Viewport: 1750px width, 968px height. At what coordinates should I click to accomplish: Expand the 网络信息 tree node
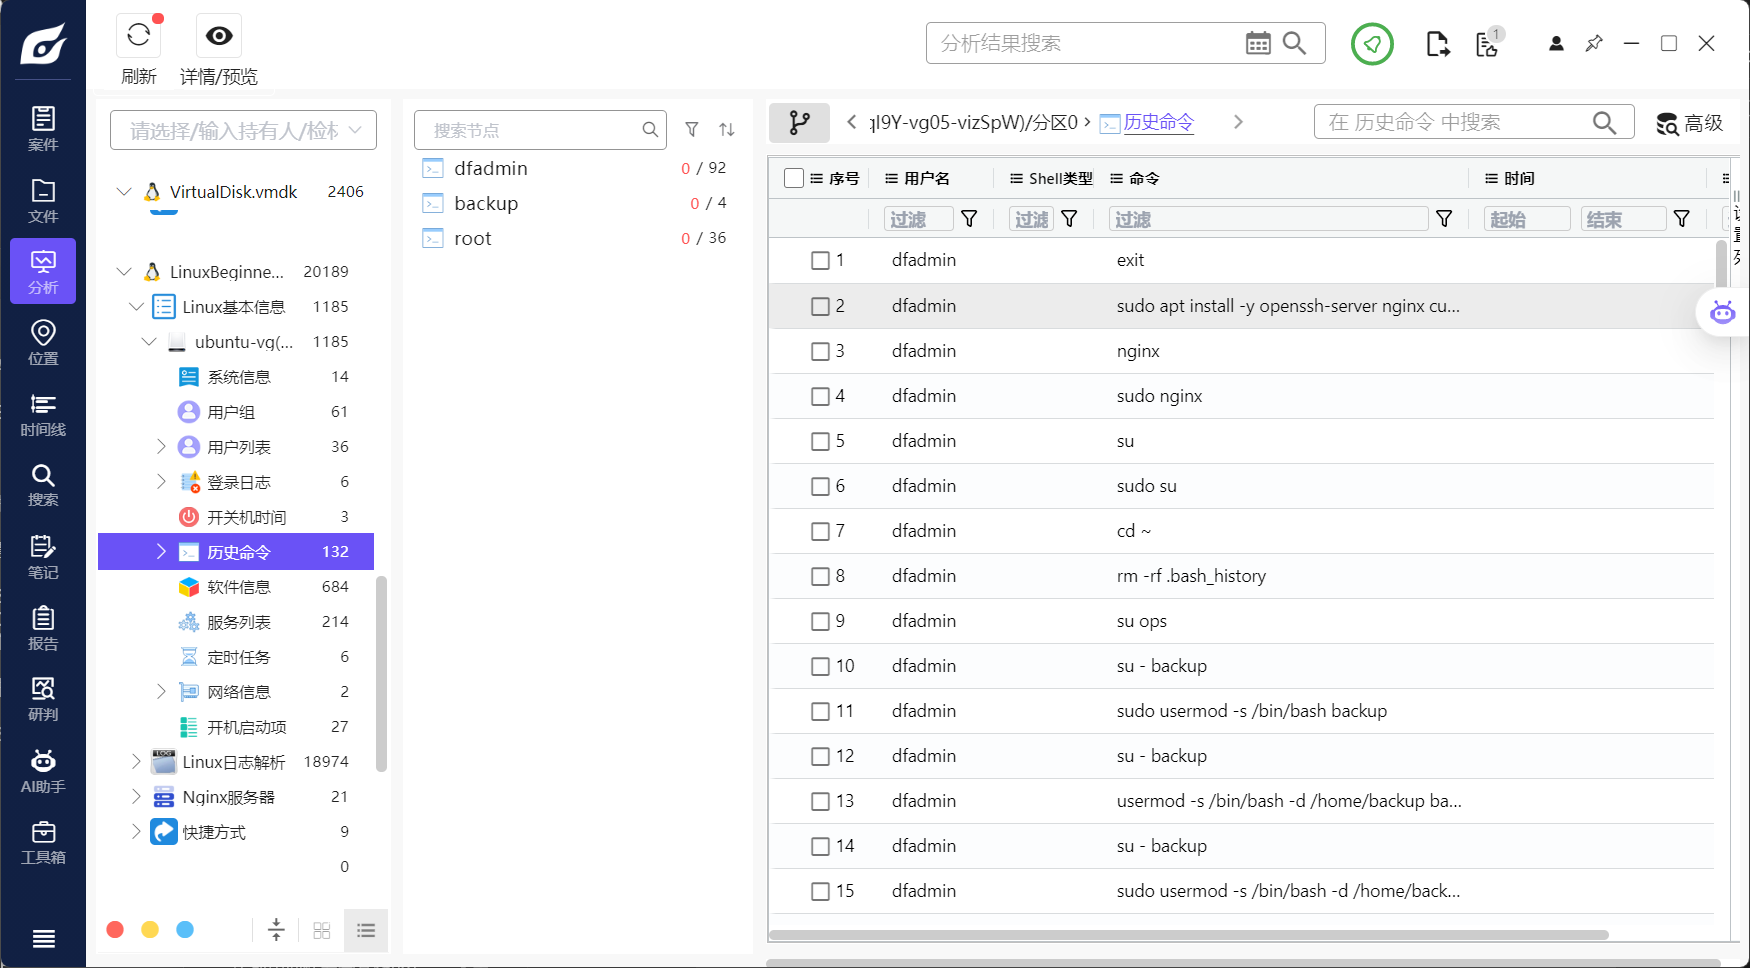(161, 691)
